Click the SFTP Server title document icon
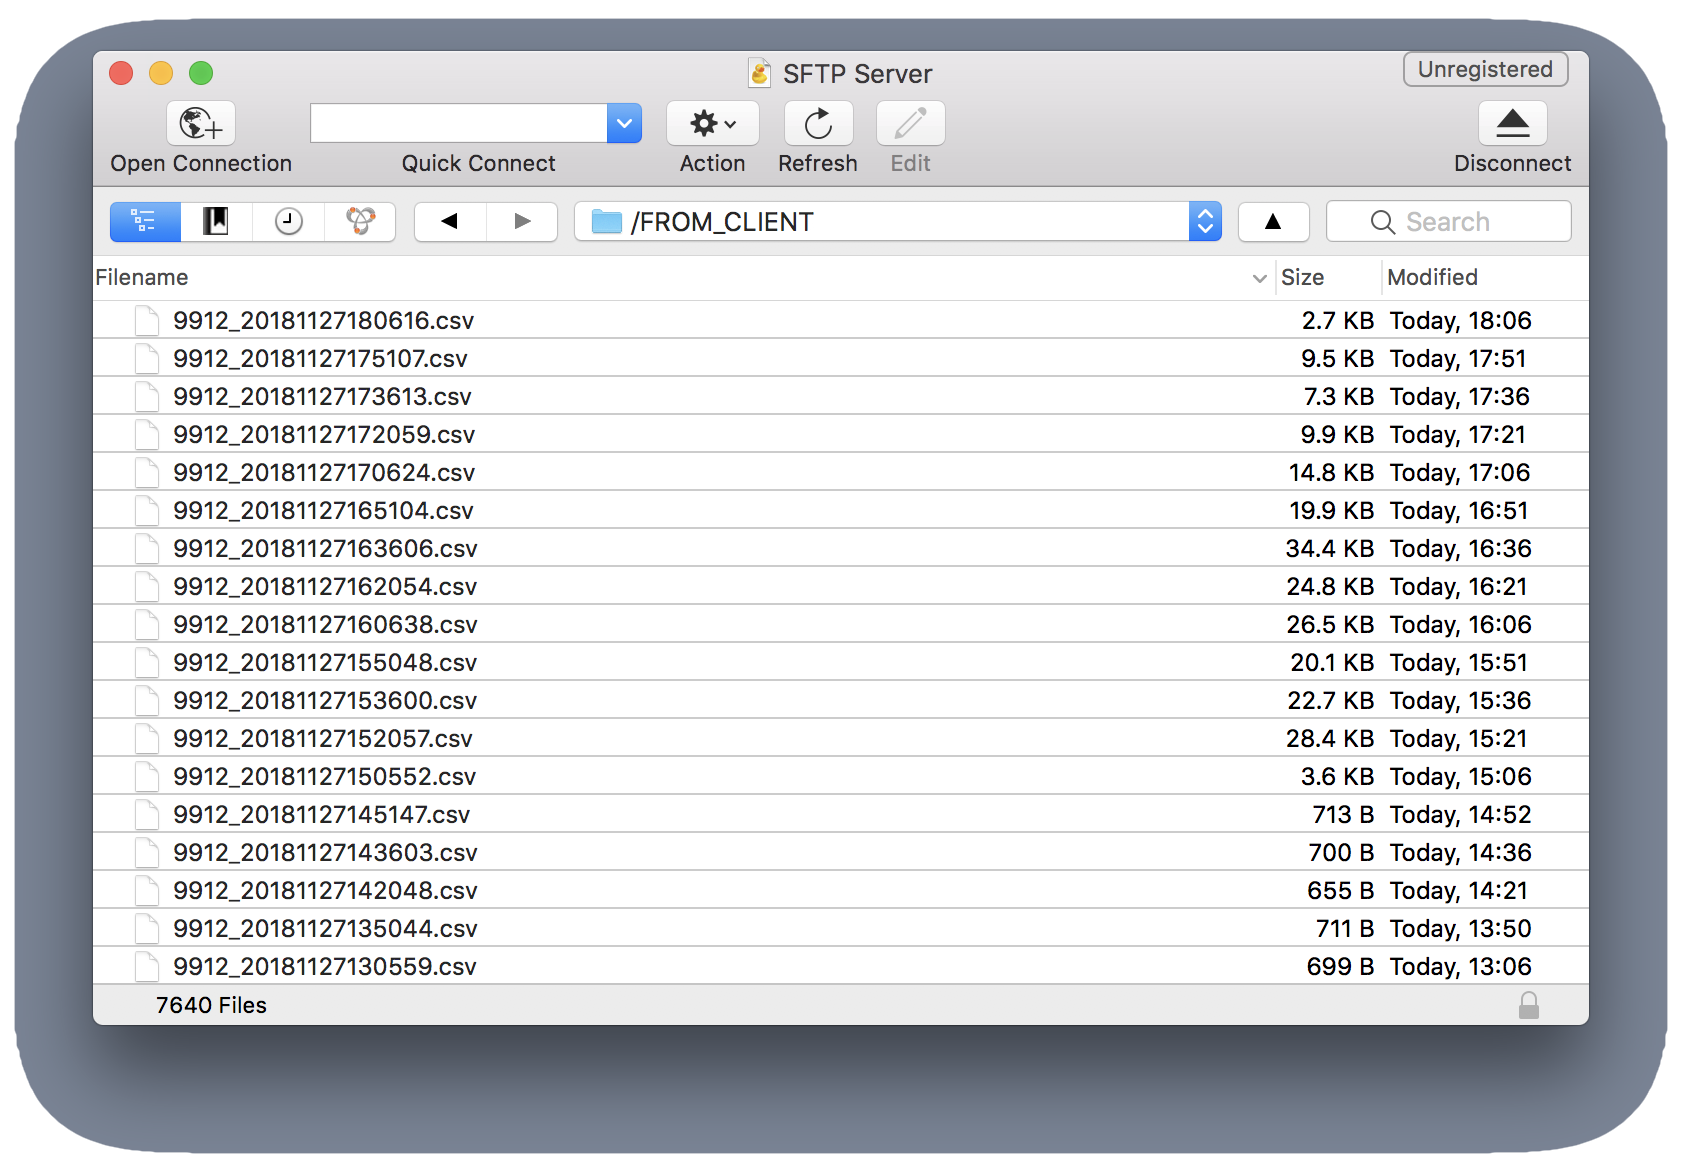Screen dimensions: 1691x1170 point(760,73)
